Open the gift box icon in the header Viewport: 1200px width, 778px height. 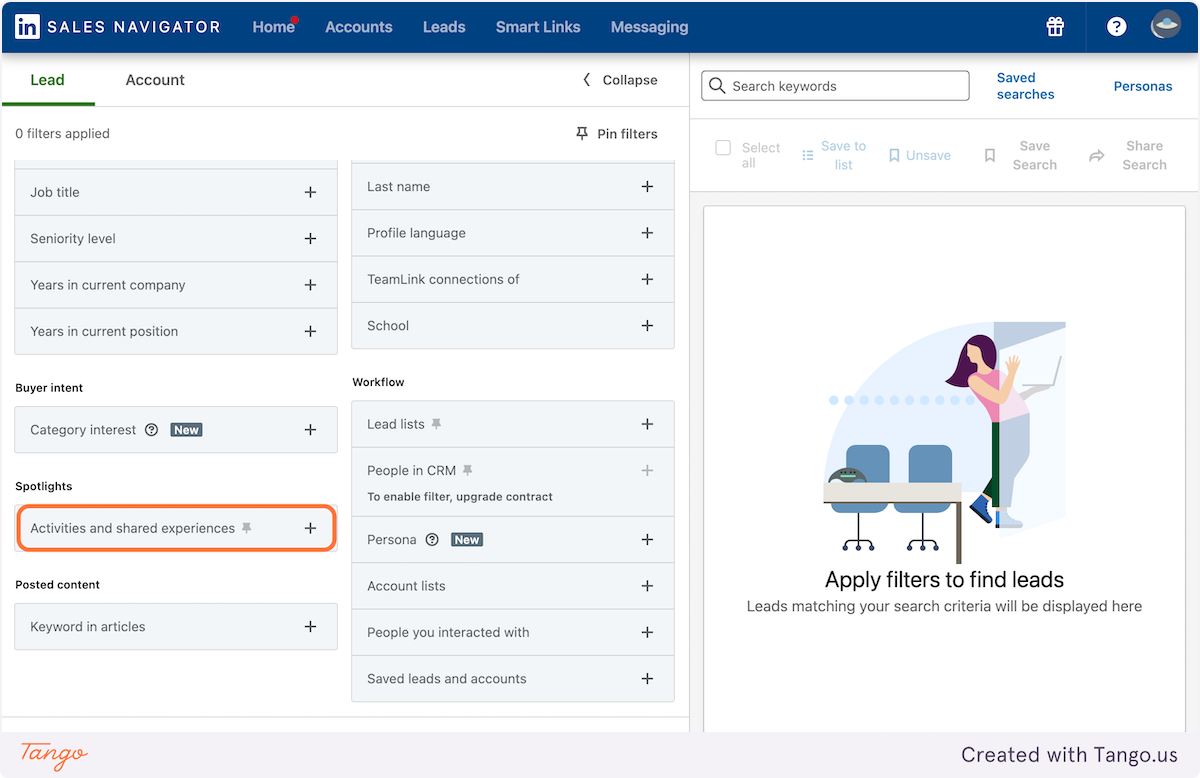(1055, 27)
